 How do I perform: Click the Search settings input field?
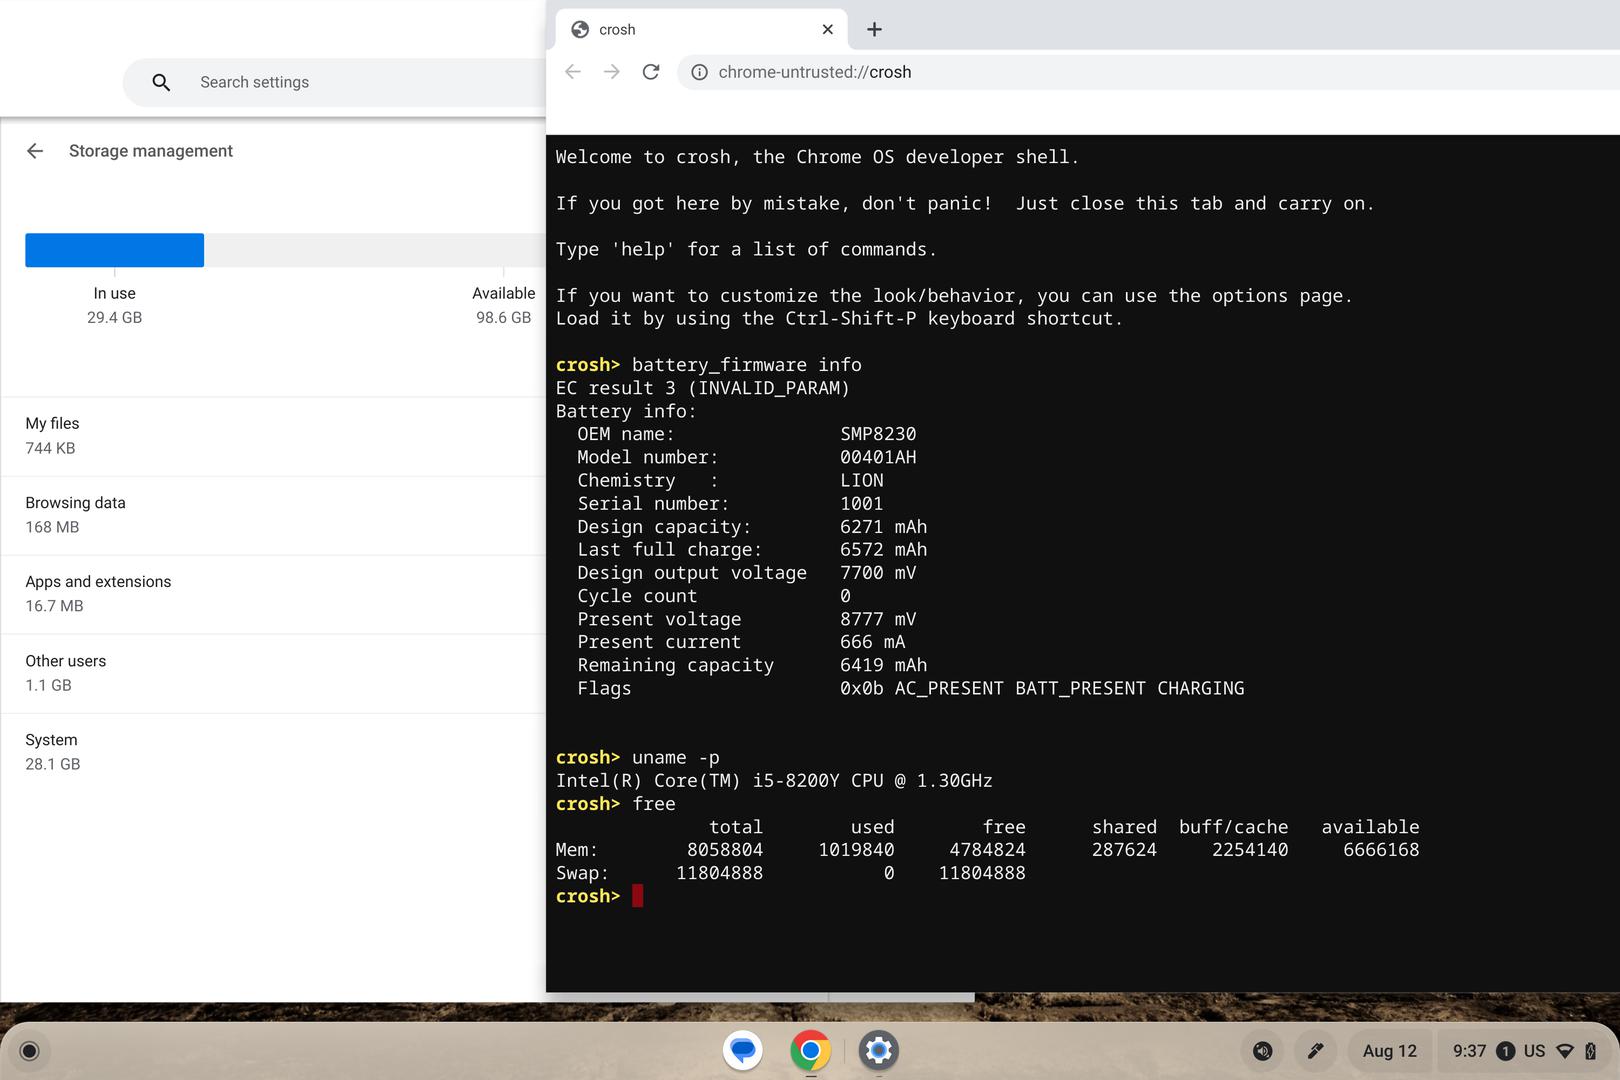(334, 82)
